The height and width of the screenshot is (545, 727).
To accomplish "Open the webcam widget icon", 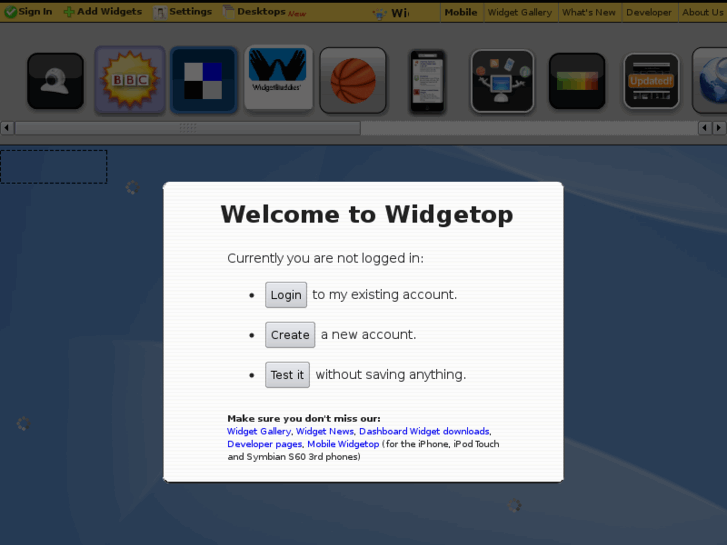I will (x=56, y=81).
